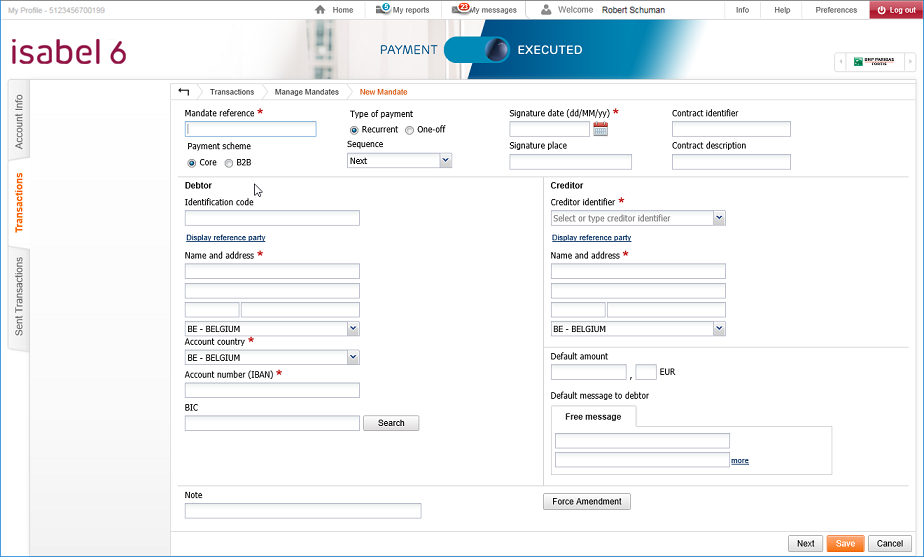
Task: Click the BNP Paribas Fortis bank logo
Action: click(874, 61)
